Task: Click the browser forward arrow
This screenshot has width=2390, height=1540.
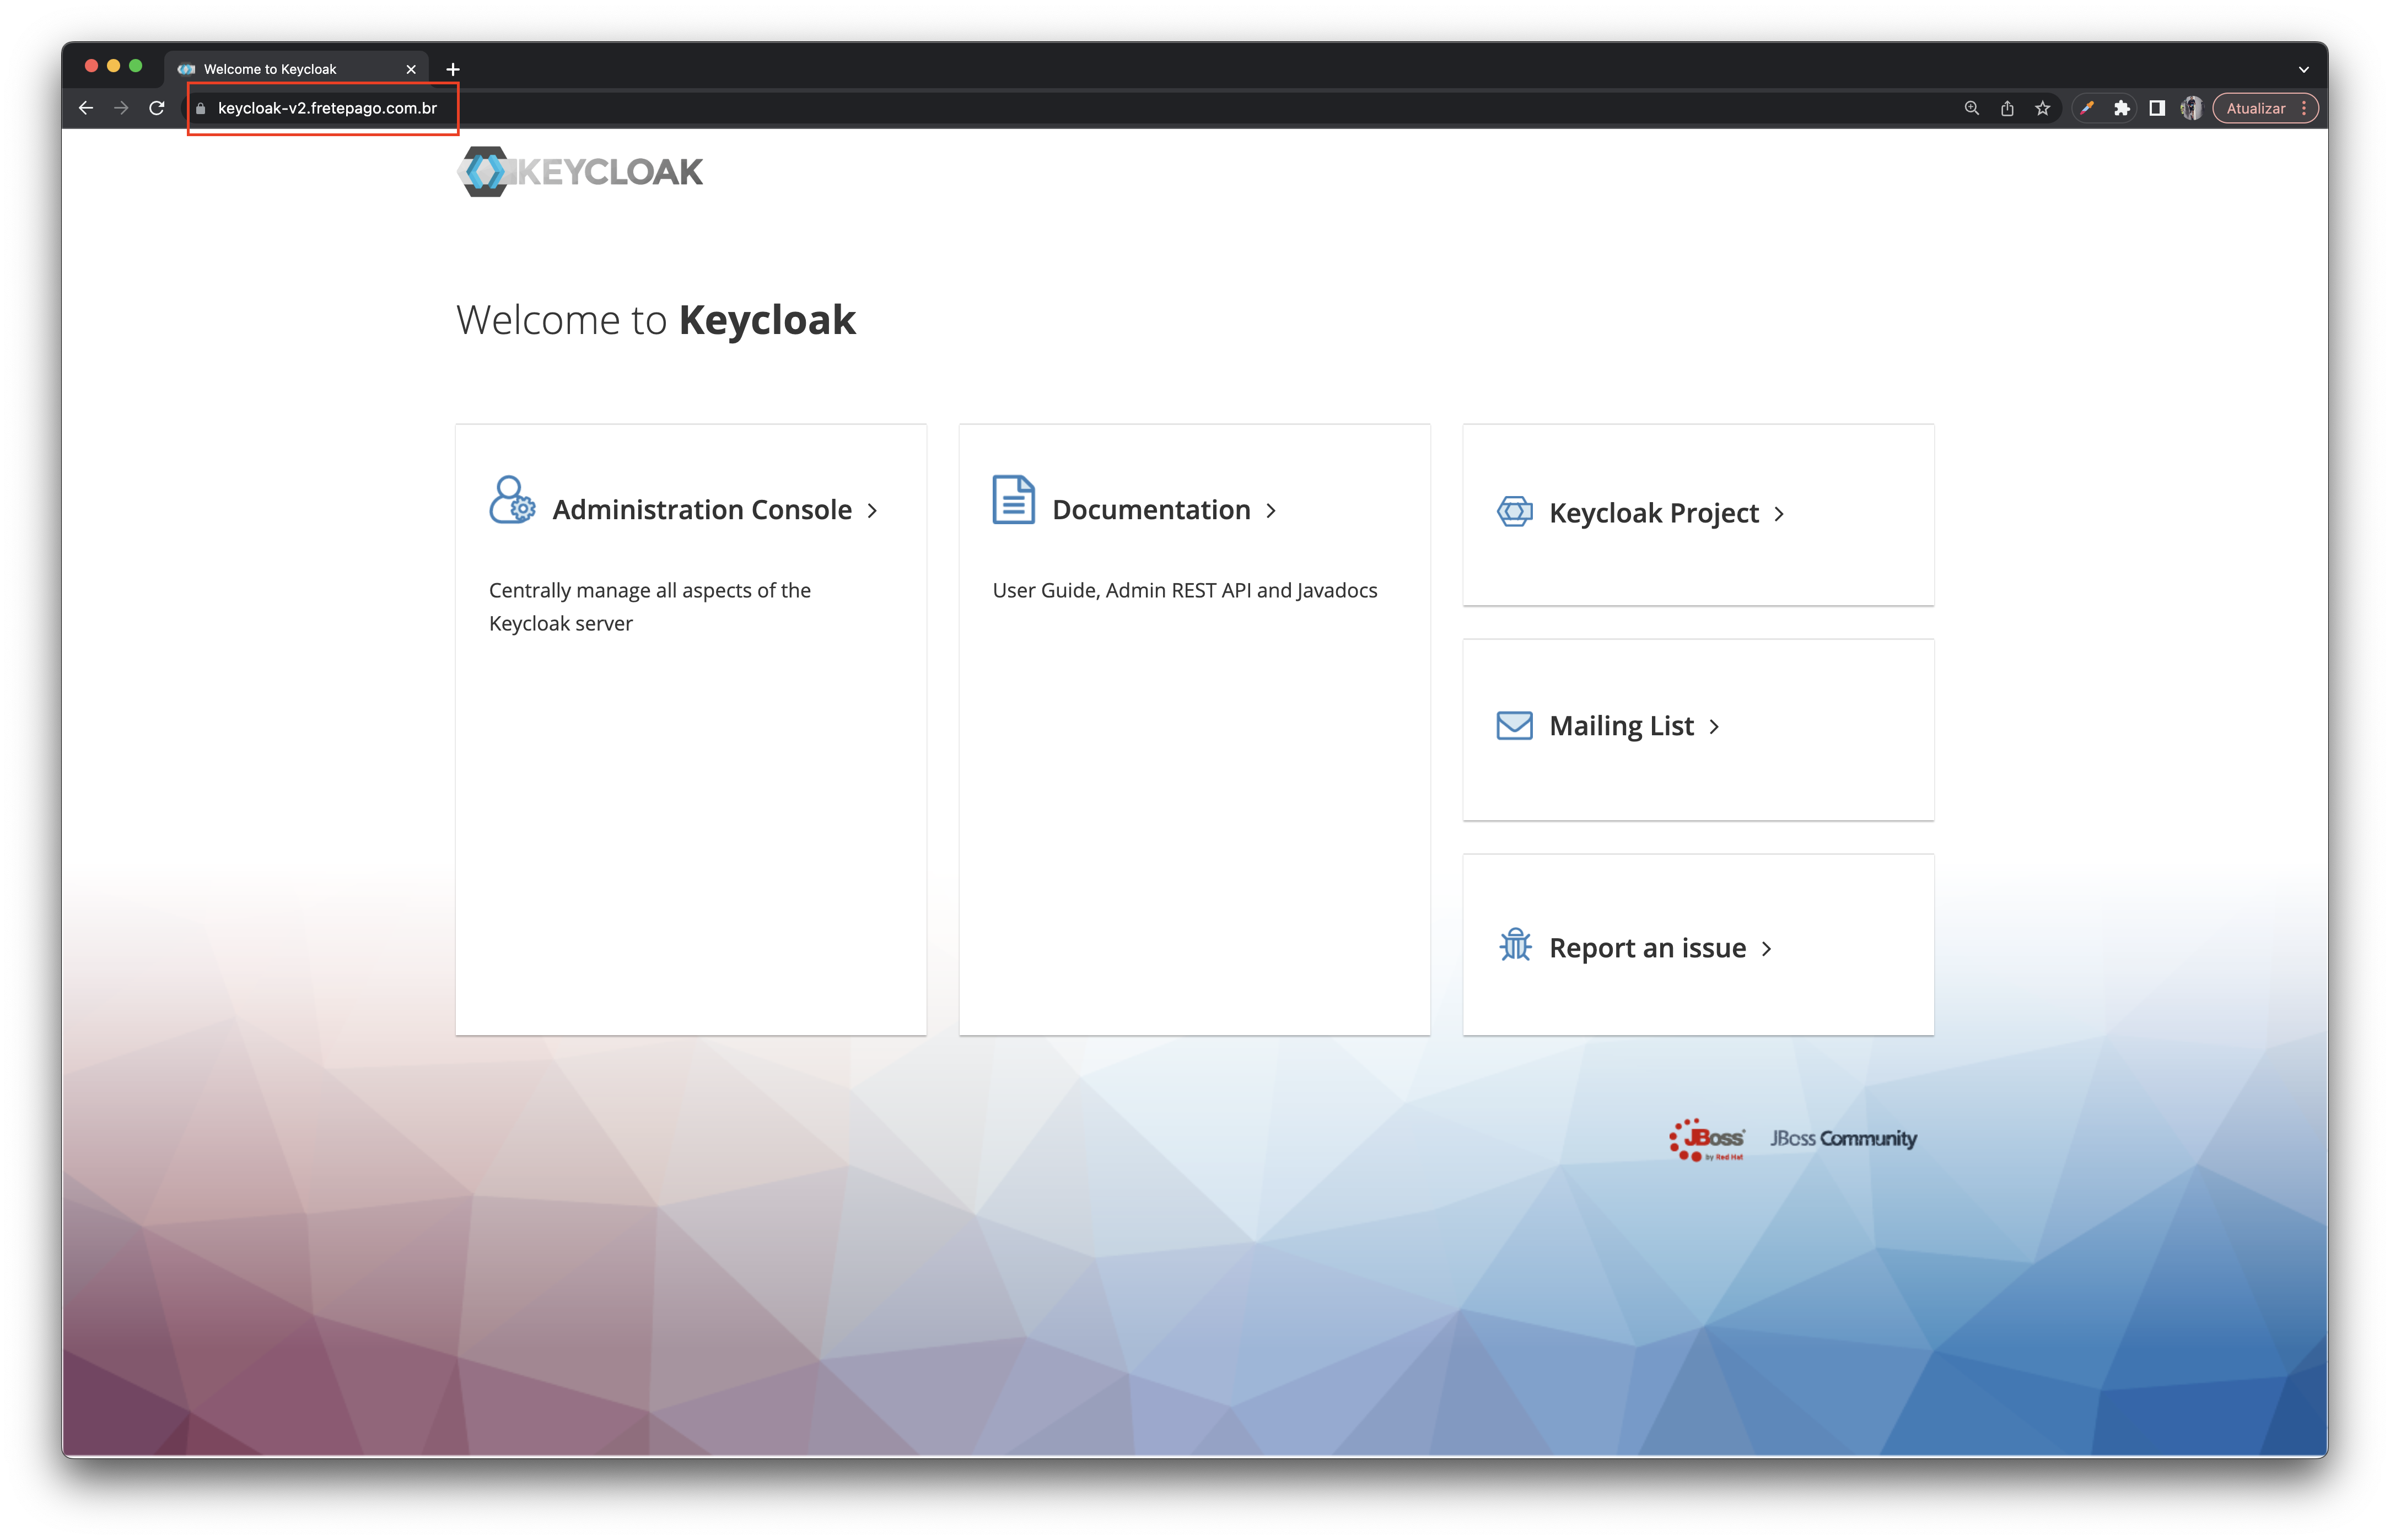Action: point(121,108)
